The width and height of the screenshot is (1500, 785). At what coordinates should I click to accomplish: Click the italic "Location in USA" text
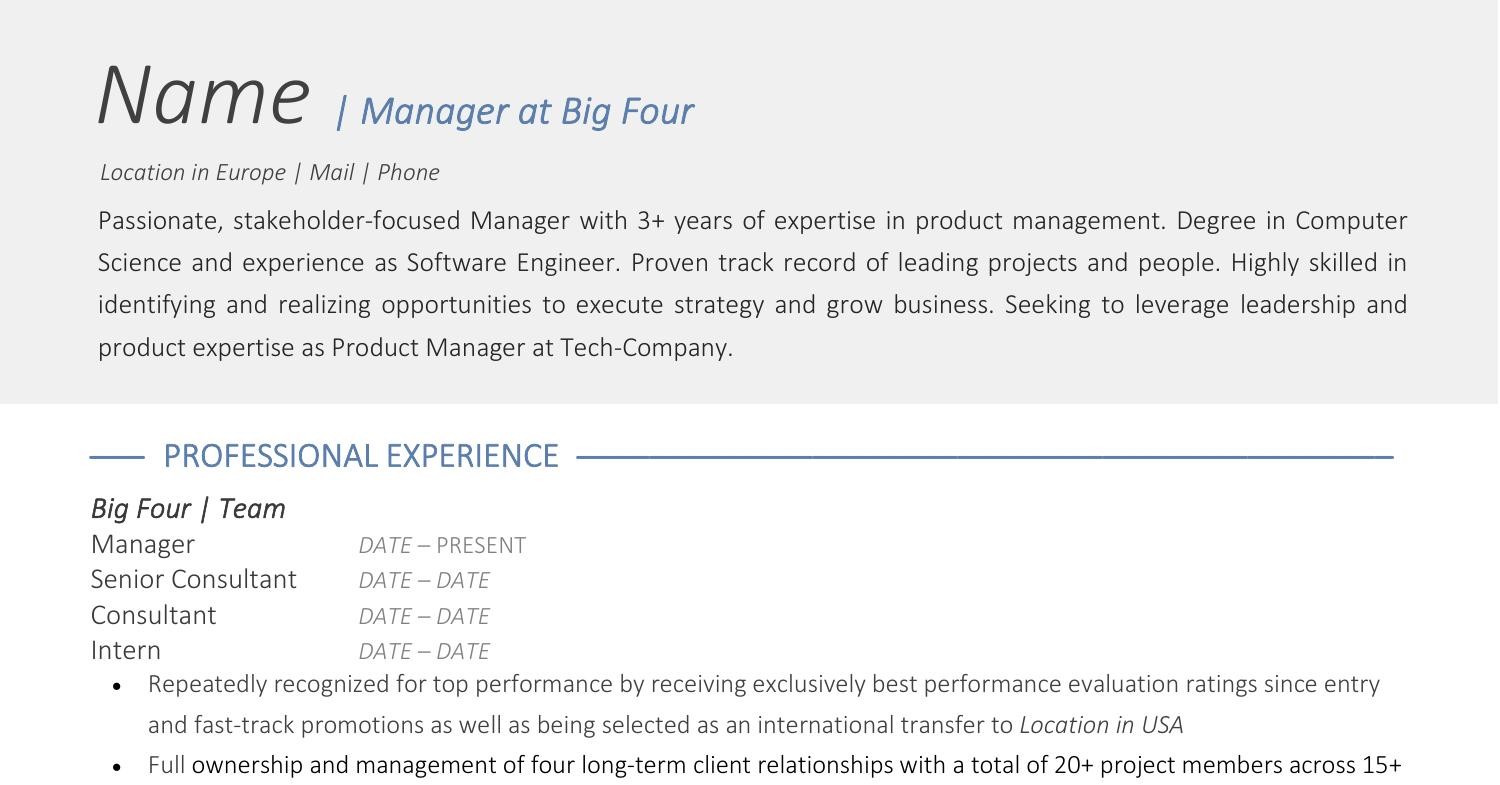pyautogui.click(x=1101, y=725)
